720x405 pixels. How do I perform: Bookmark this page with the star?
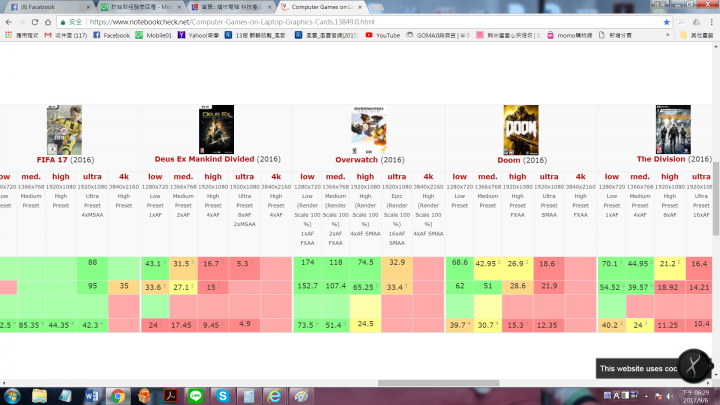tap(666, 22)
